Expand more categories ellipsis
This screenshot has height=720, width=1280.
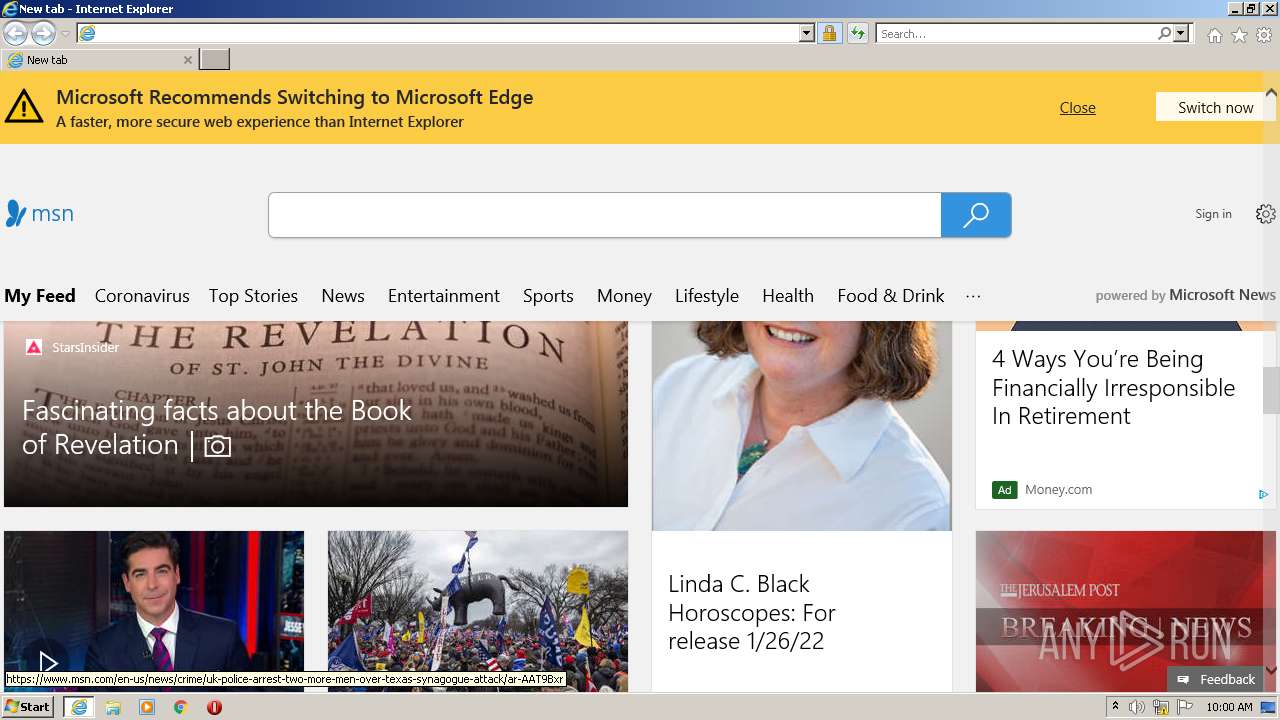pyautogui.click(x=973, y=296)
